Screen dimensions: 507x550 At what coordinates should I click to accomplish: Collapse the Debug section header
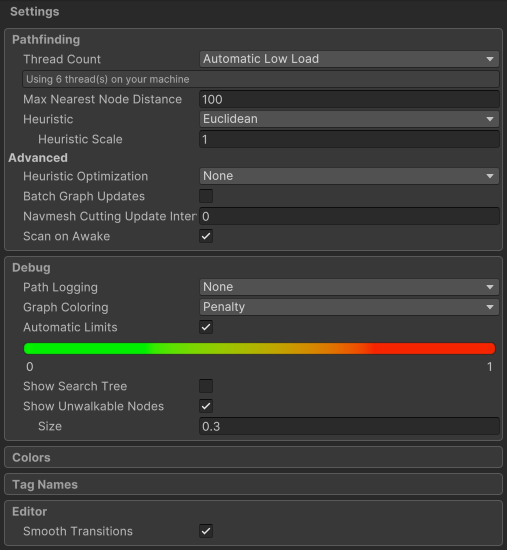point(31,268)
